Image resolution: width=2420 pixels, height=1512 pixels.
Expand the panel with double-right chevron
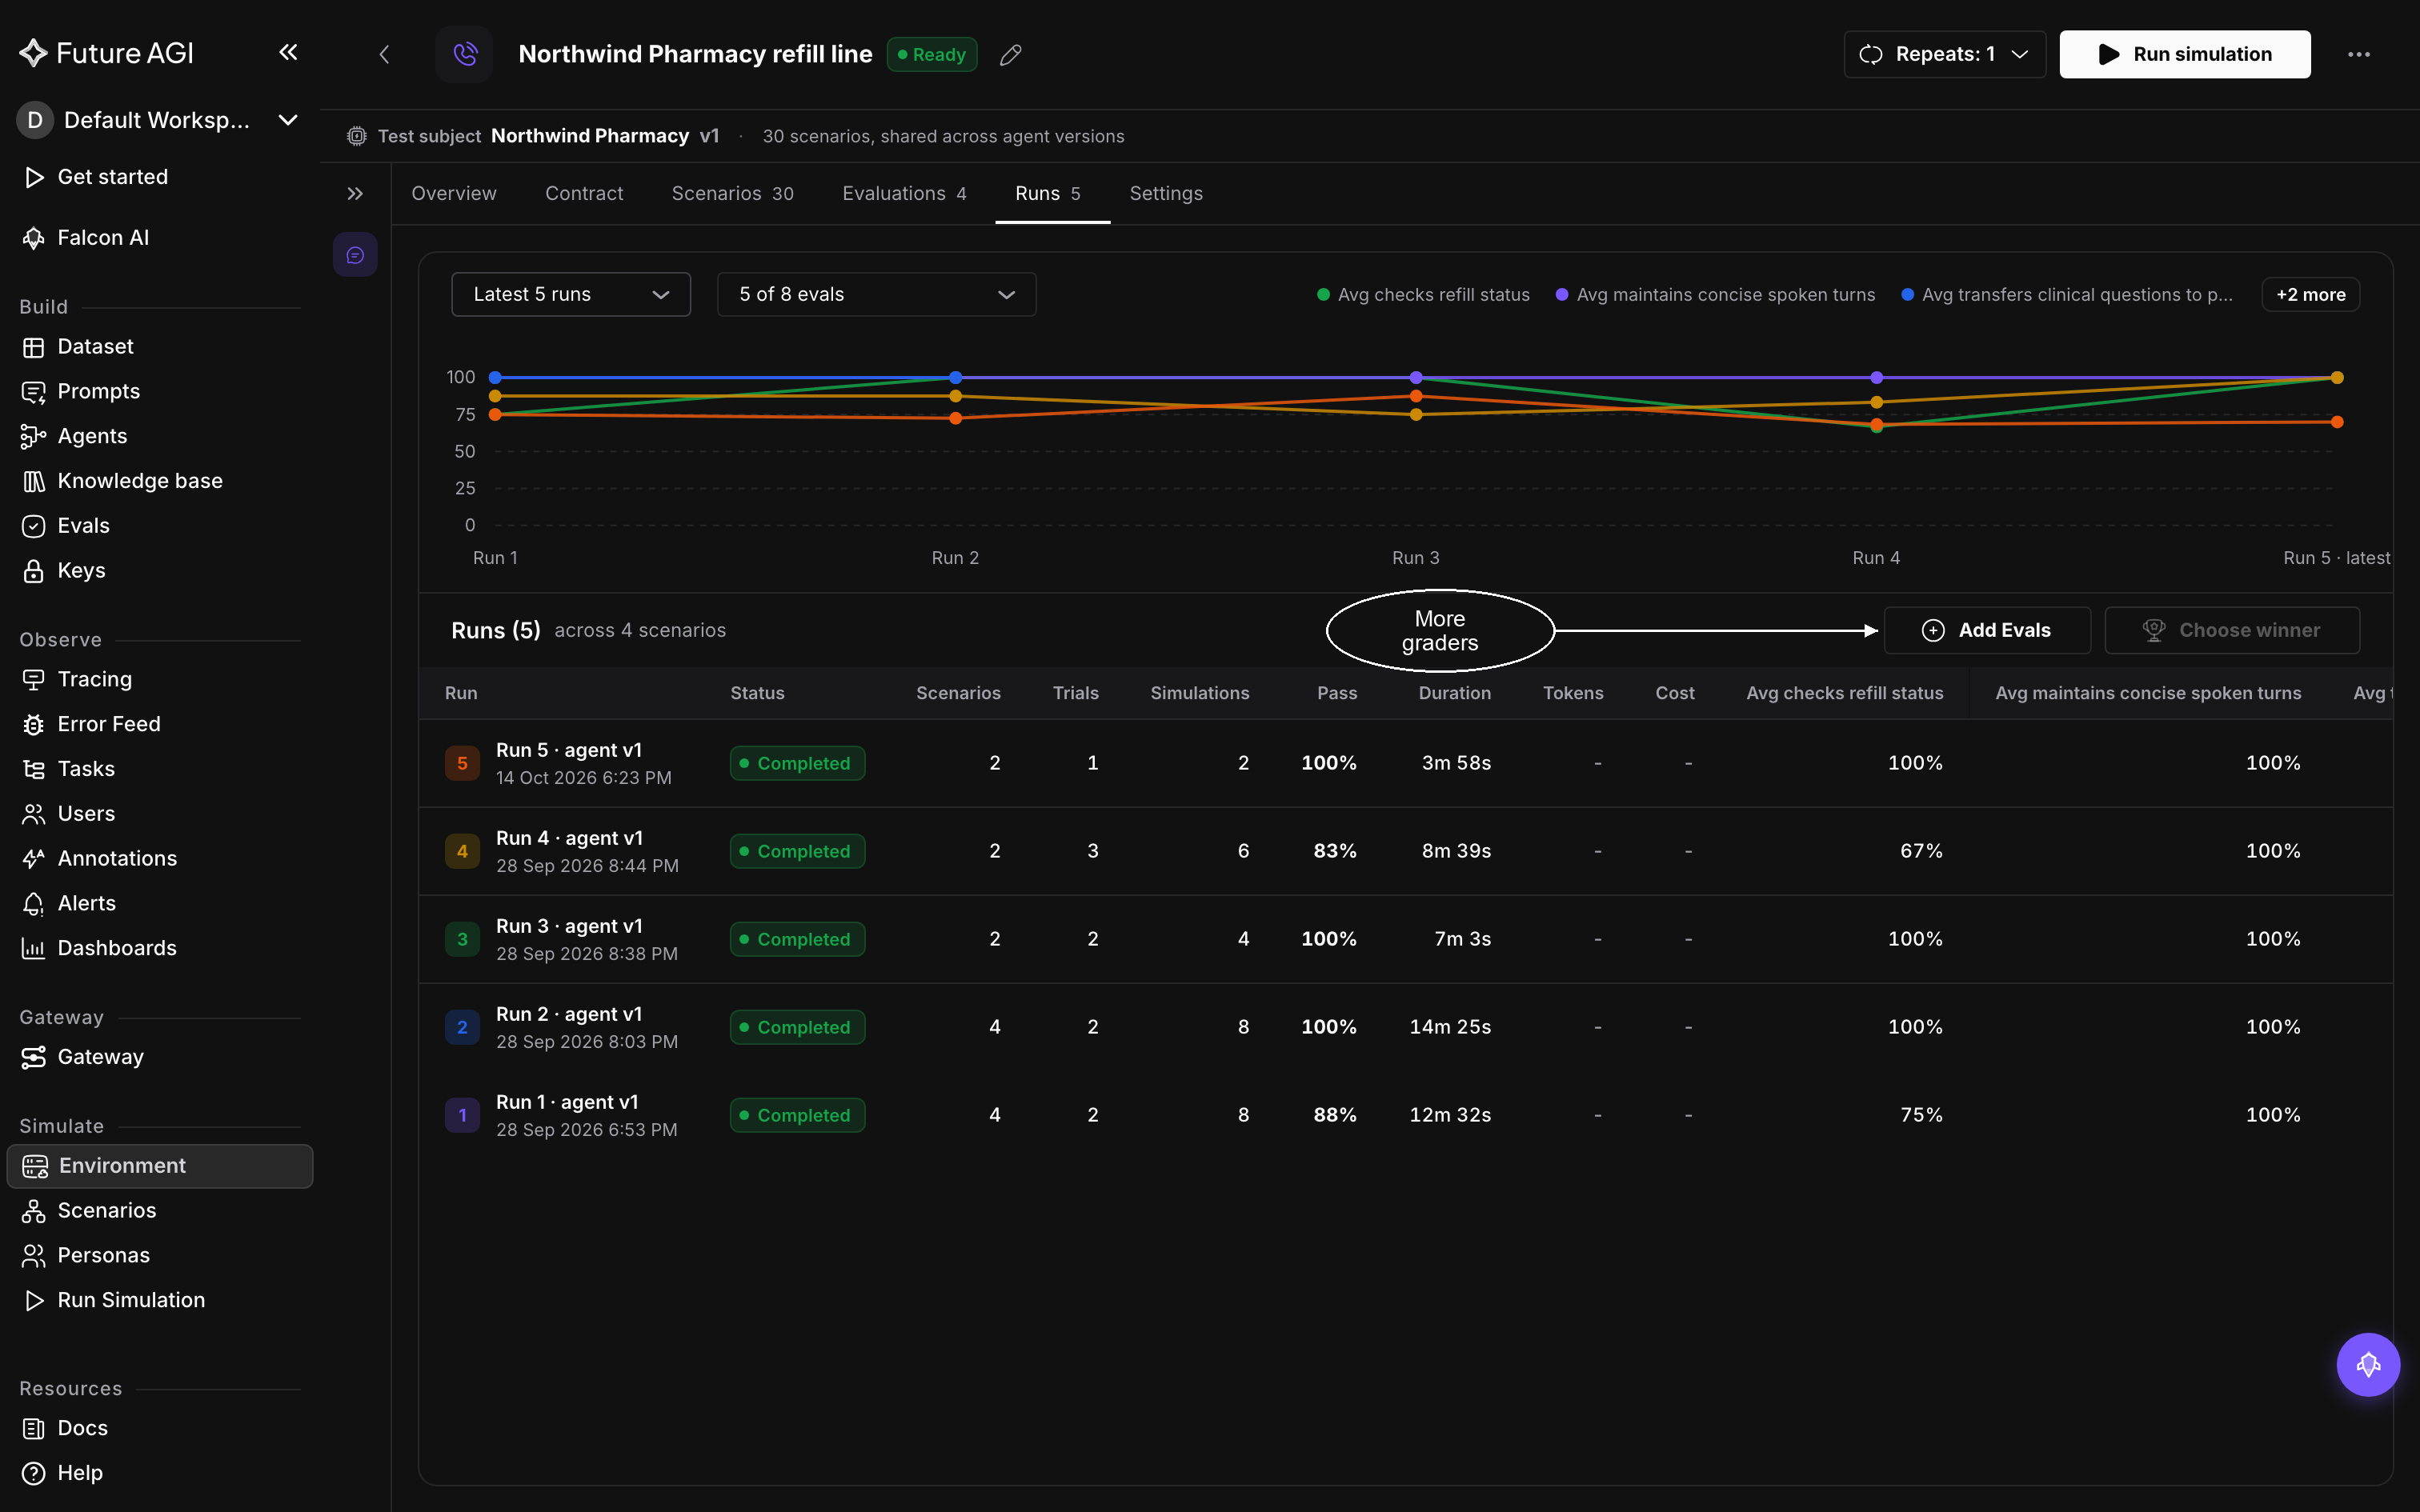coord(355,194)
